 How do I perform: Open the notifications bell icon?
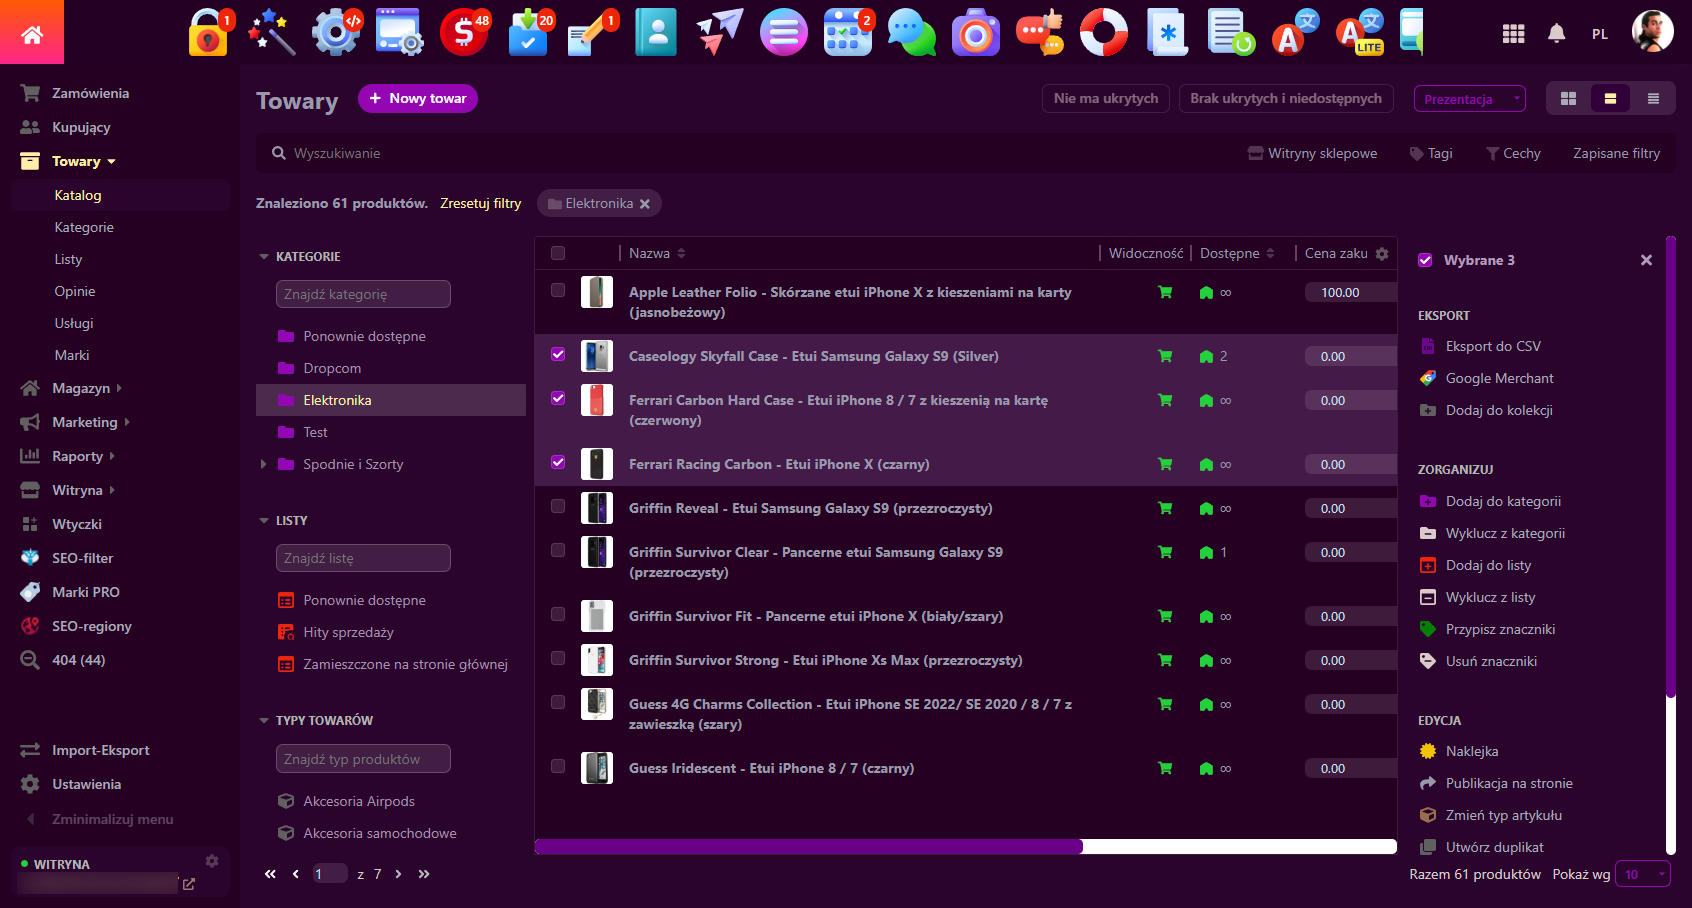click(x=1556, y=34)
